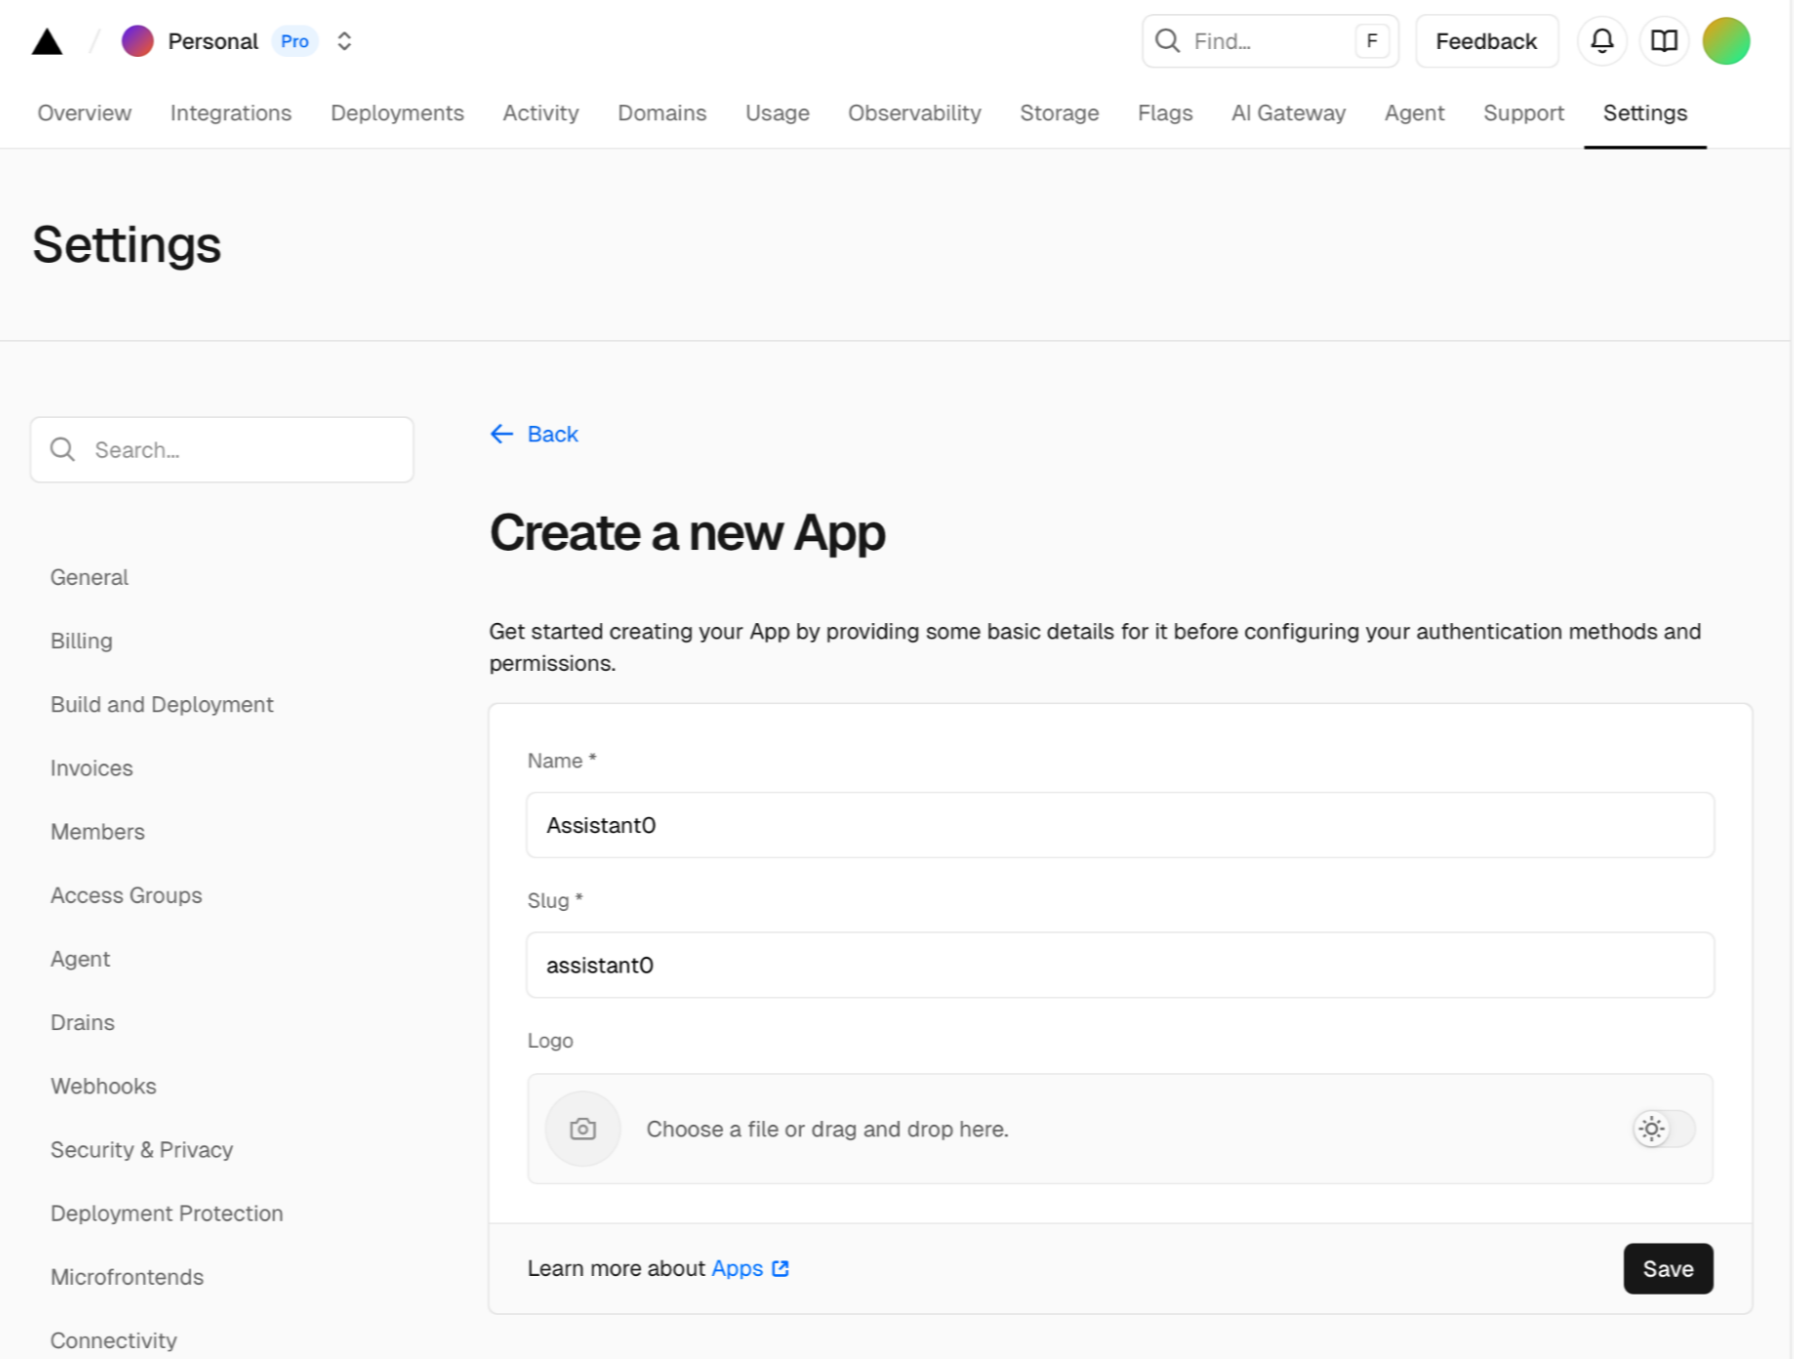Select Build and Deployment settings
This screenshot has width=1794, height=1359.
click(x=161, y=704)
